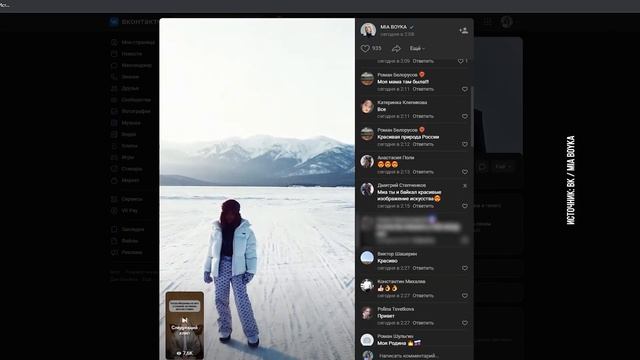The image size is (640, 360).
Task: Open MIA BOYKA author name link
Action: tap(393, 27)
